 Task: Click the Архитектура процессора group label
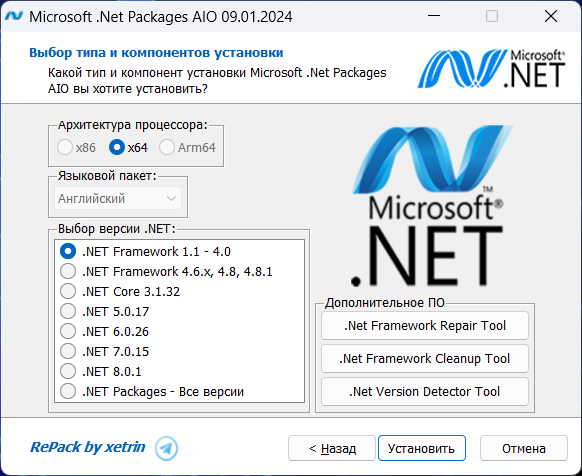pyautogui.click(x=133, y=125)
